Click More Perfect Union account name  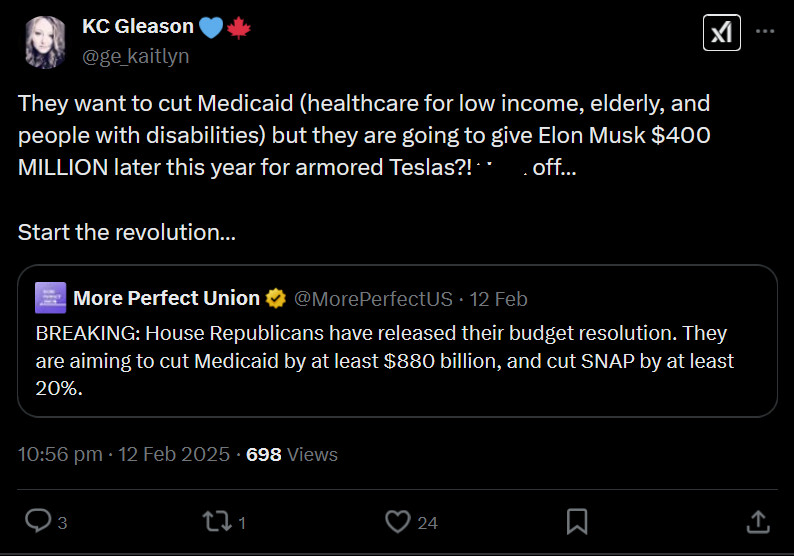tap(166, 298)
